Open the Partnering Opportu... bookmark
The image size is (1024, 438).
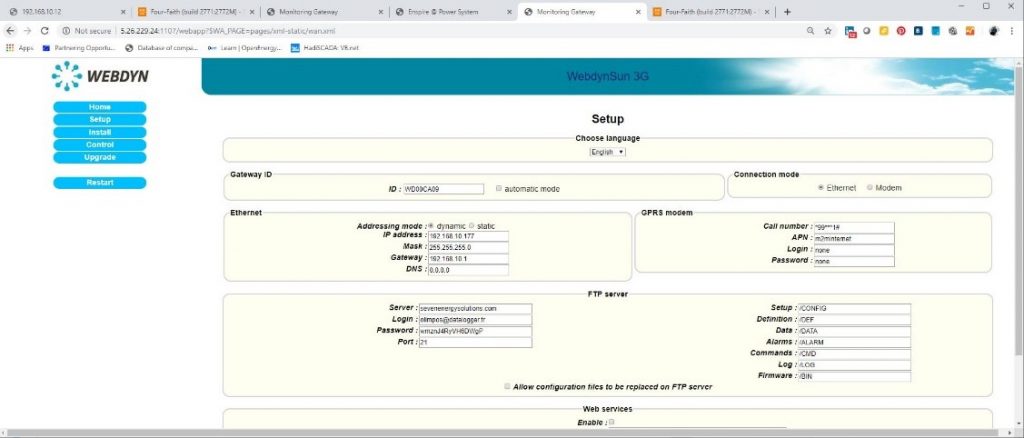[x=78, y=48]
